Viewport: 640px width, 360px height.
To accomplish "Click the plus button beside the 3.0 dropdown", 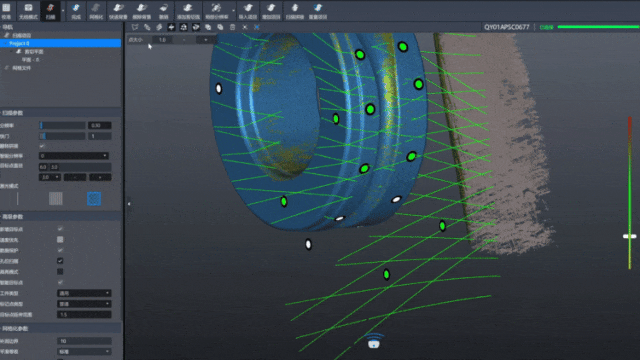I will point(100,177).
